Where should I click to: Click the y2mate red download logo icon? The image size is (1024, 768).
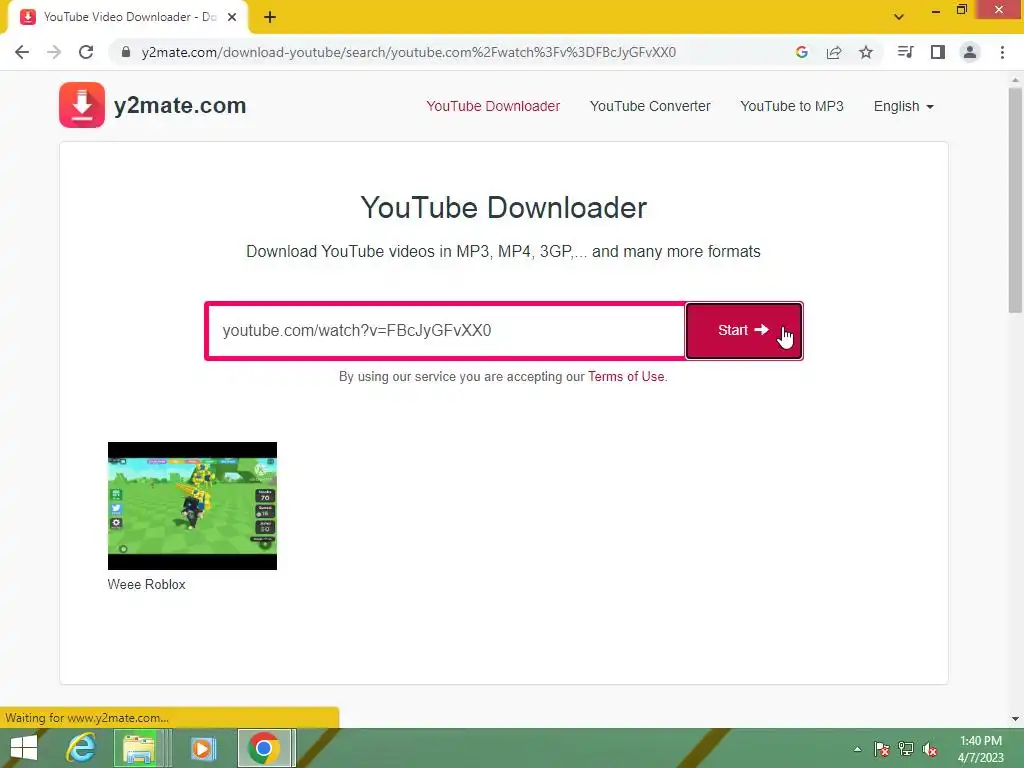pos(82,104)
